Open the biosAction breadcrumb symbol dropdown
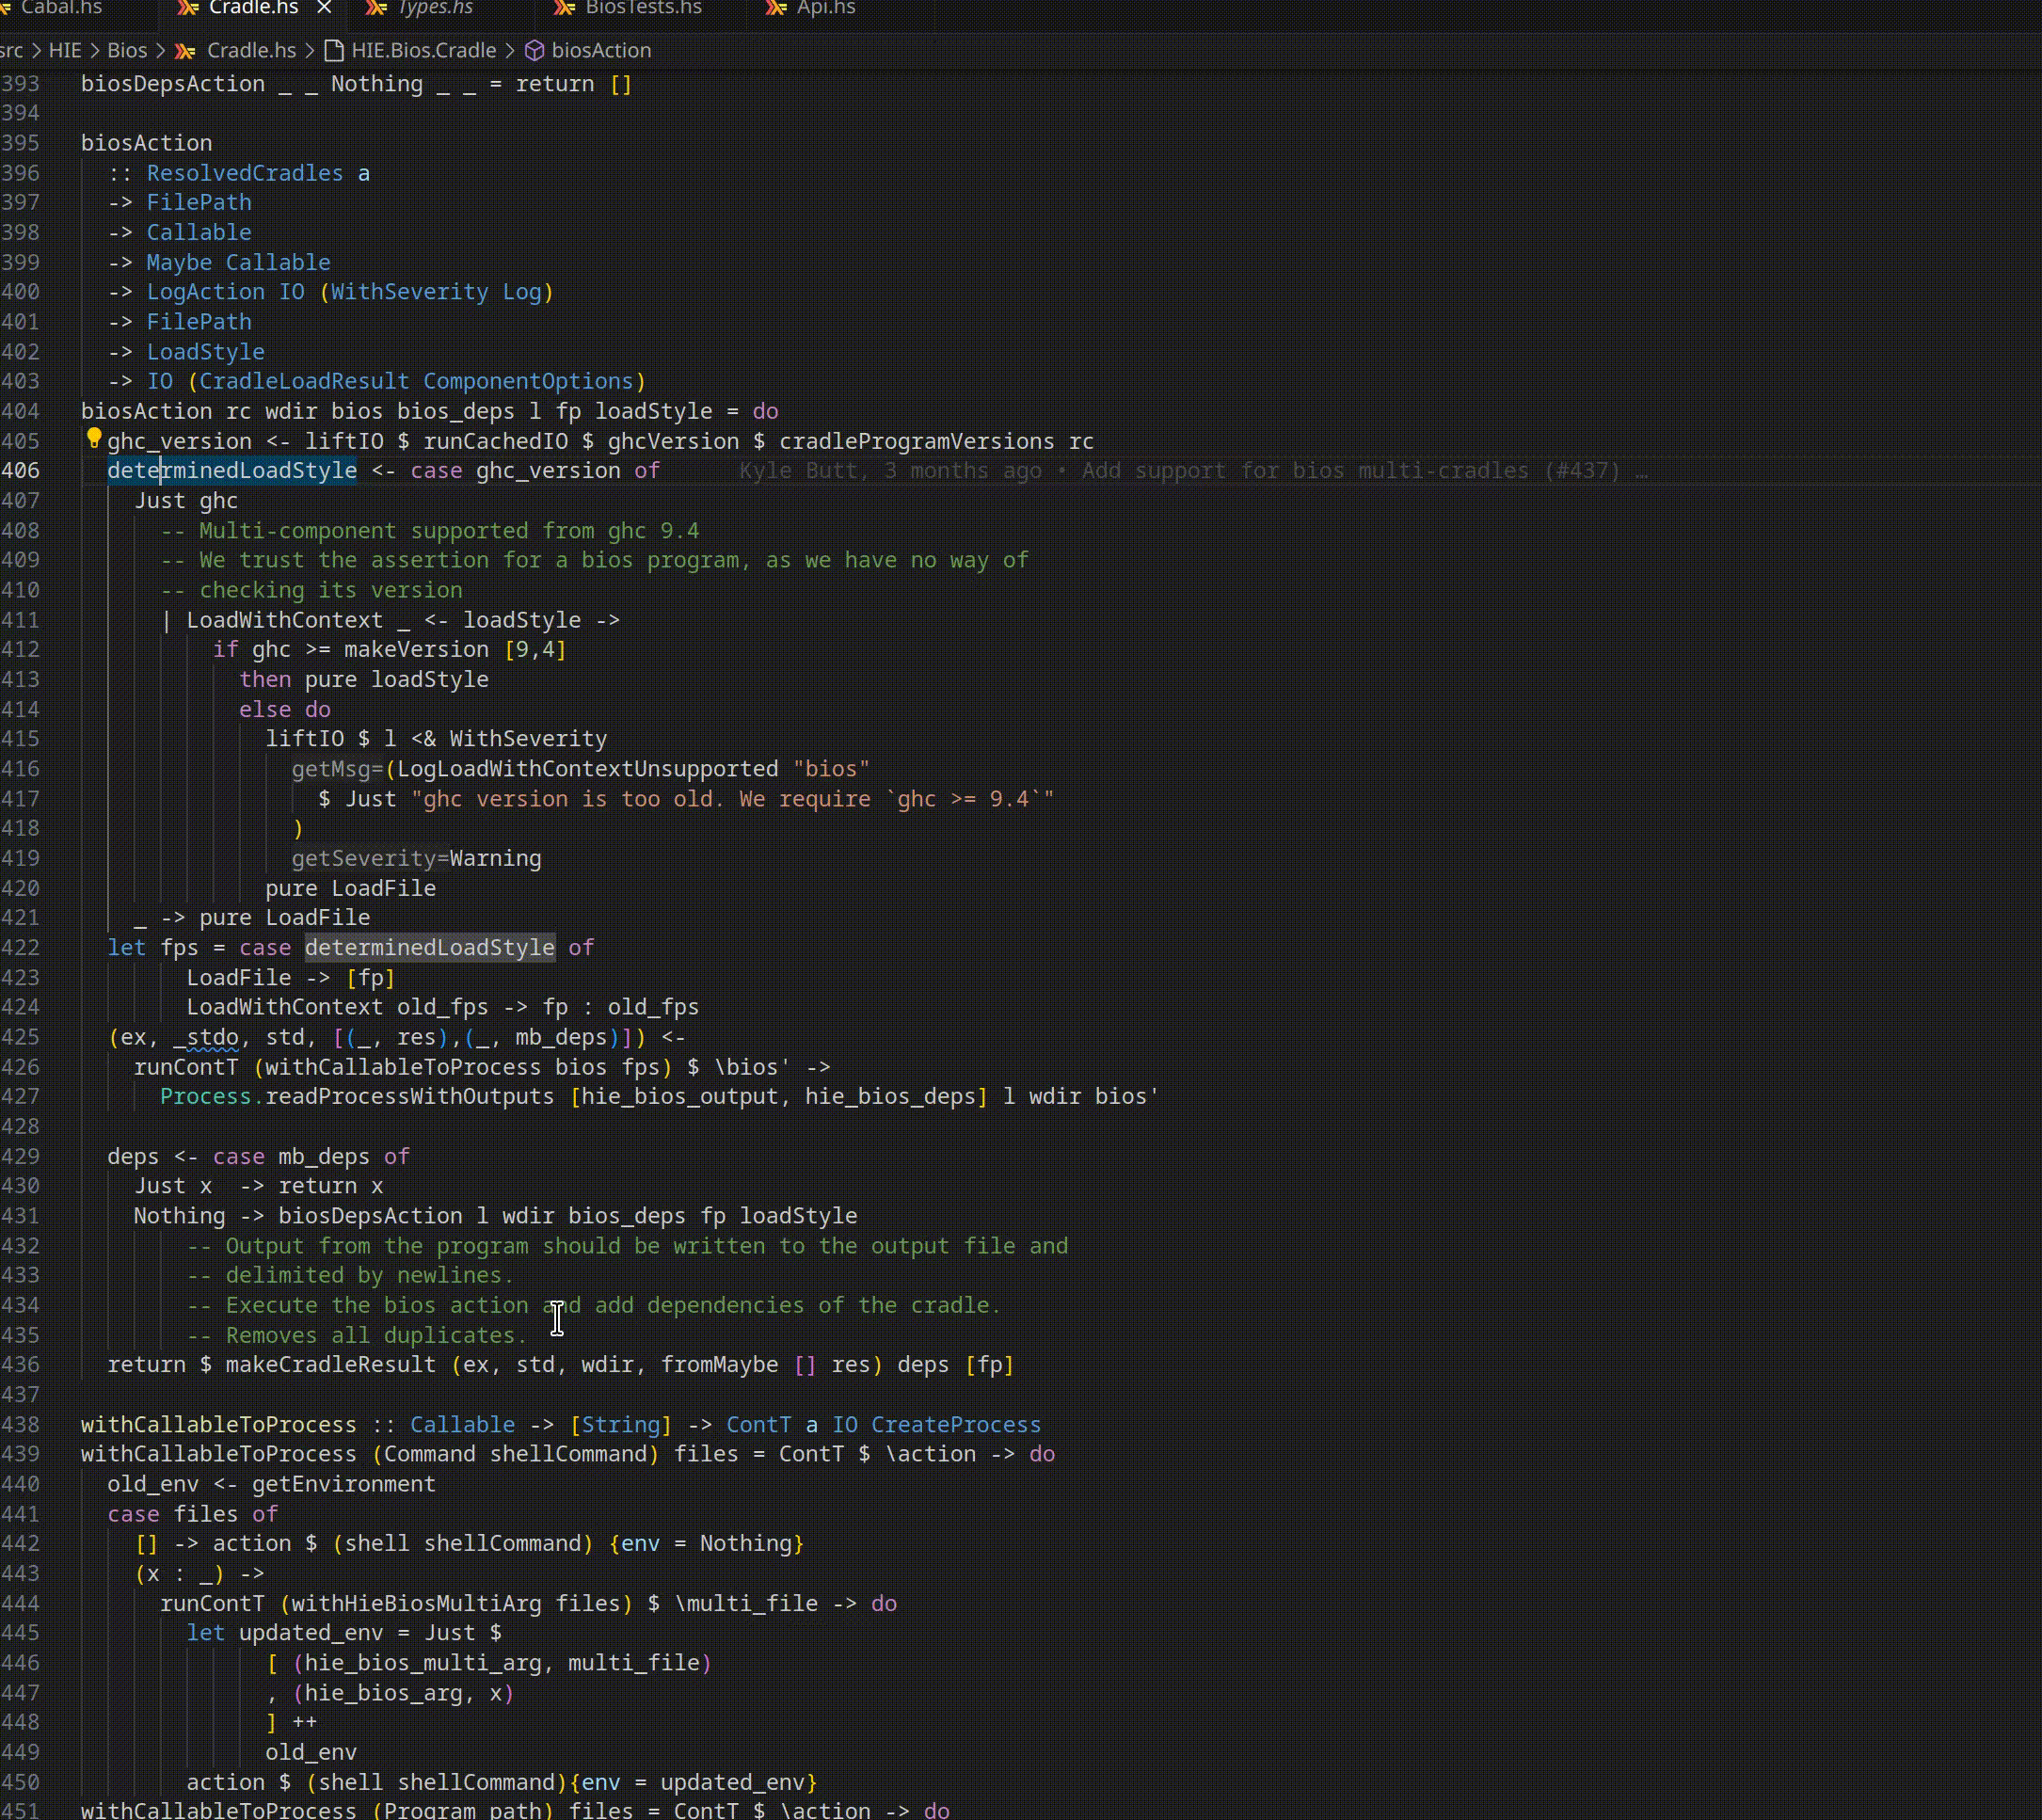Image resolution: width=2042 pixels, height=1820 pixels. 600,50
